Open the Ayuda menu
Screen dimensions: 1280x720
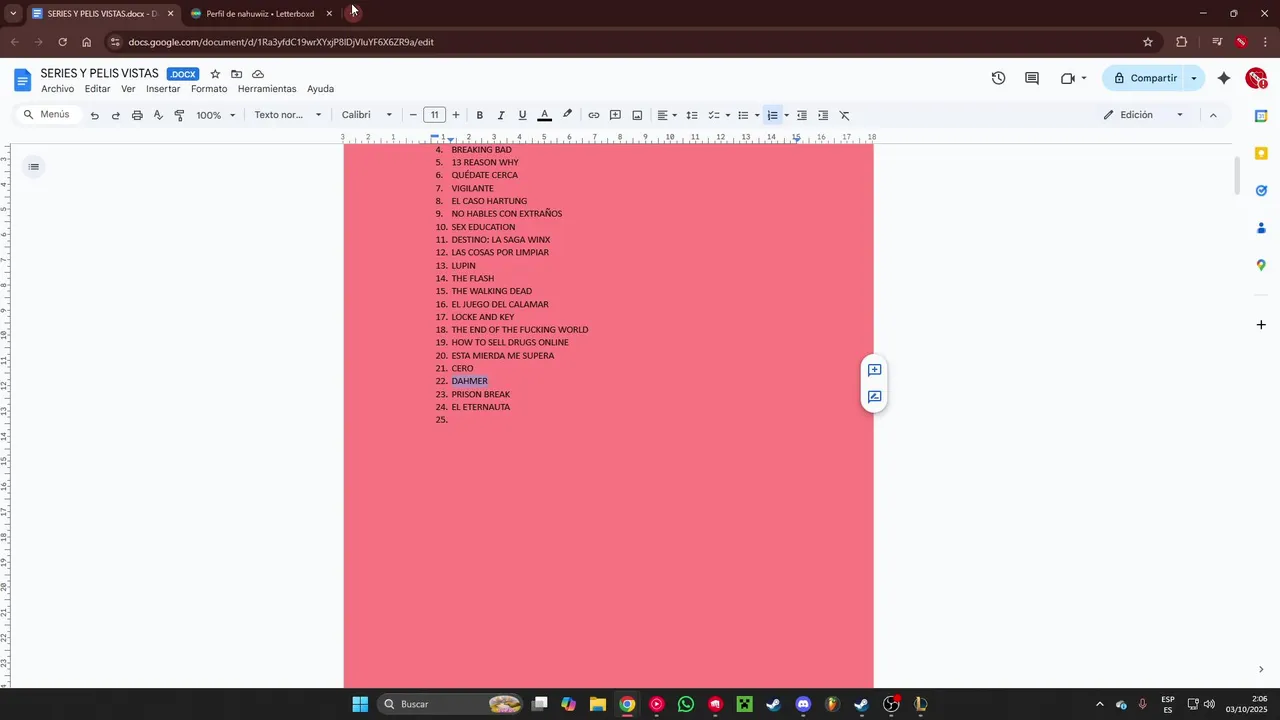click(x=320, y=89)
